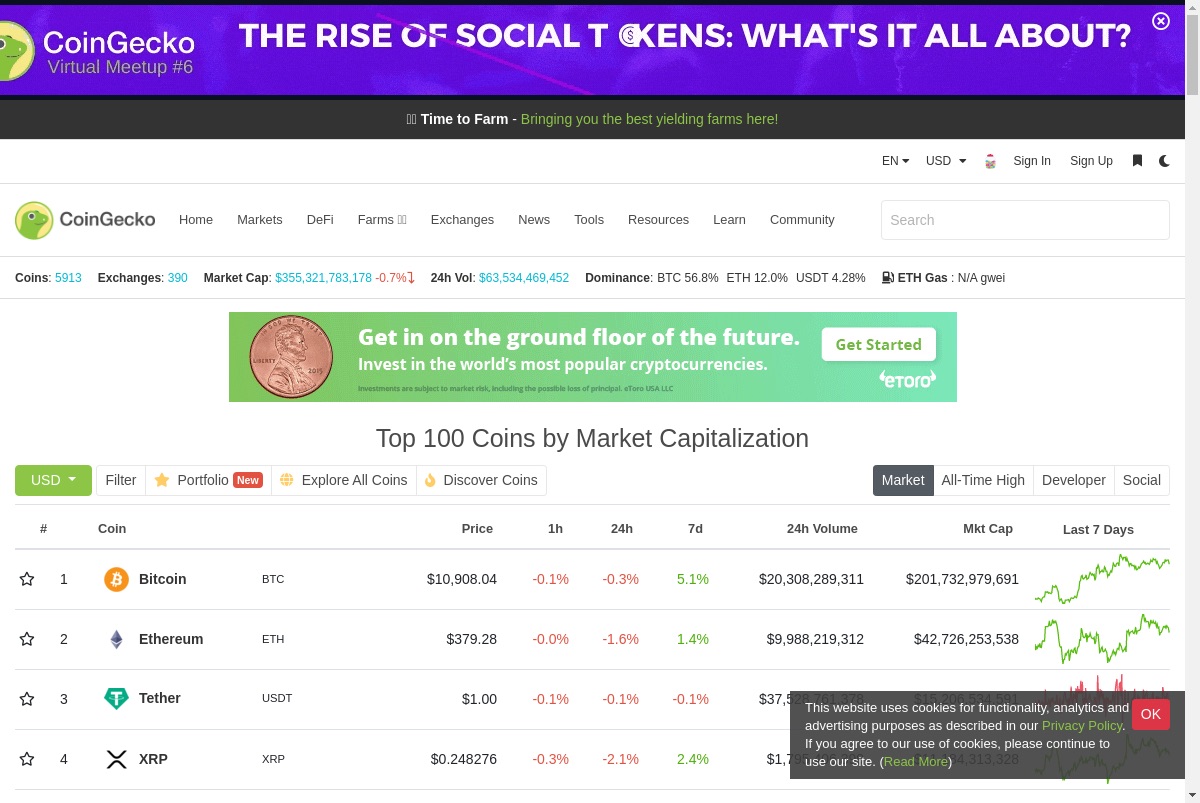
Task: Open the USD currency dropdown in header
Action: 946,161
